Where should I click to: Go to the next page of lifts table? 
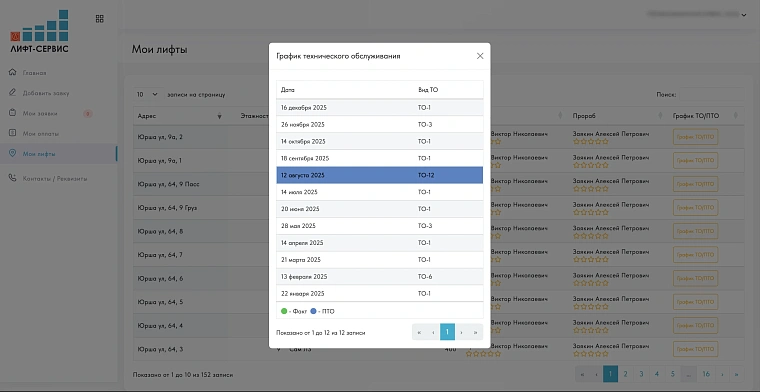click(723, 374)
